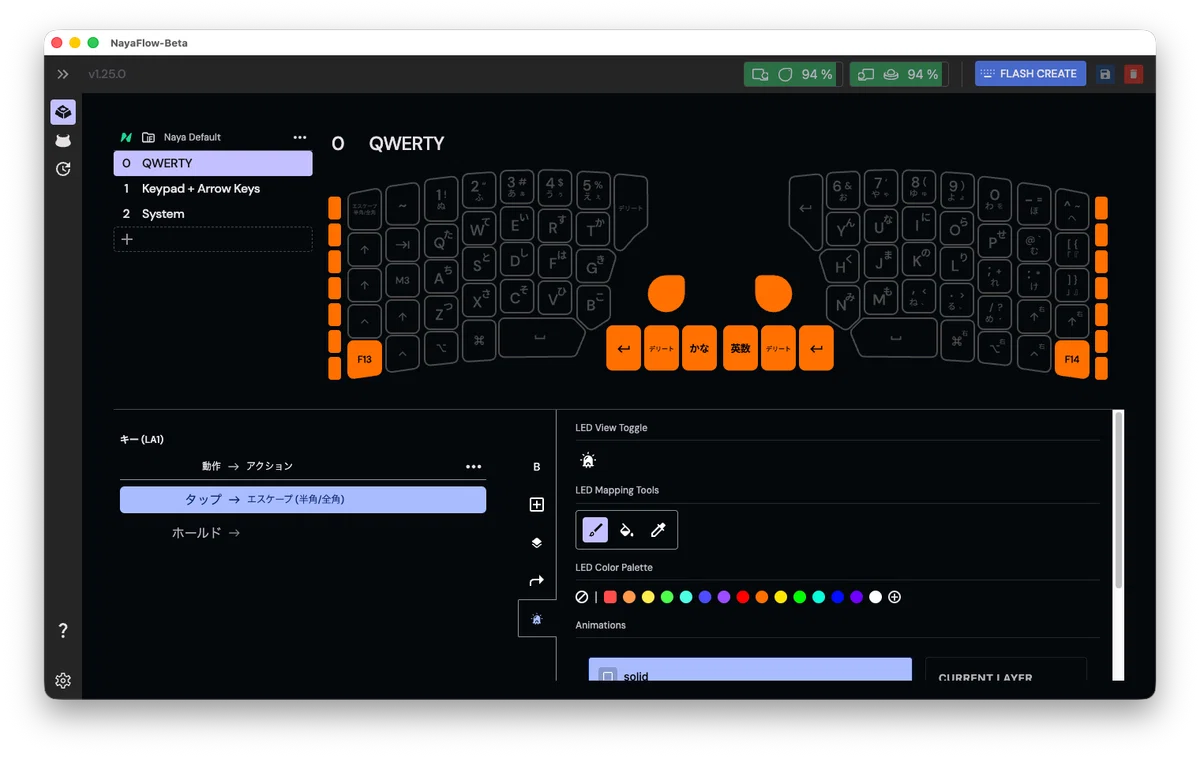
Task: Expand sidebar with double chevron
Action: pos(63,74)
